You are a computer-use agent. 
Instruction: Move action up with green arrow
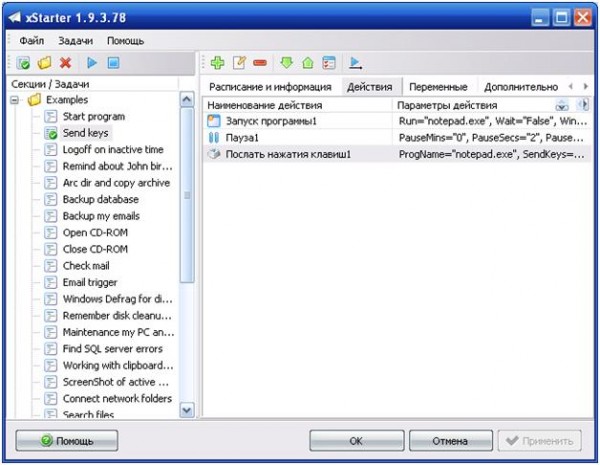pyautogui.click(x=308, y=62)
